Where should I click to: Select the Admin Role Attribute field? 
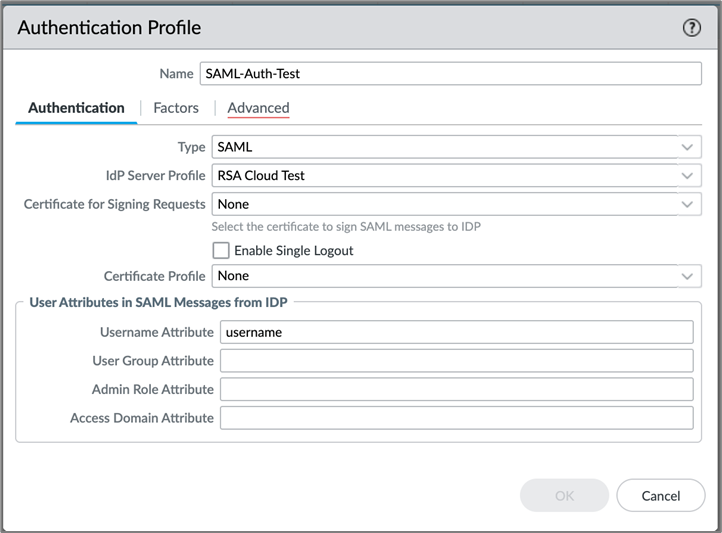[x=456, y=389]
